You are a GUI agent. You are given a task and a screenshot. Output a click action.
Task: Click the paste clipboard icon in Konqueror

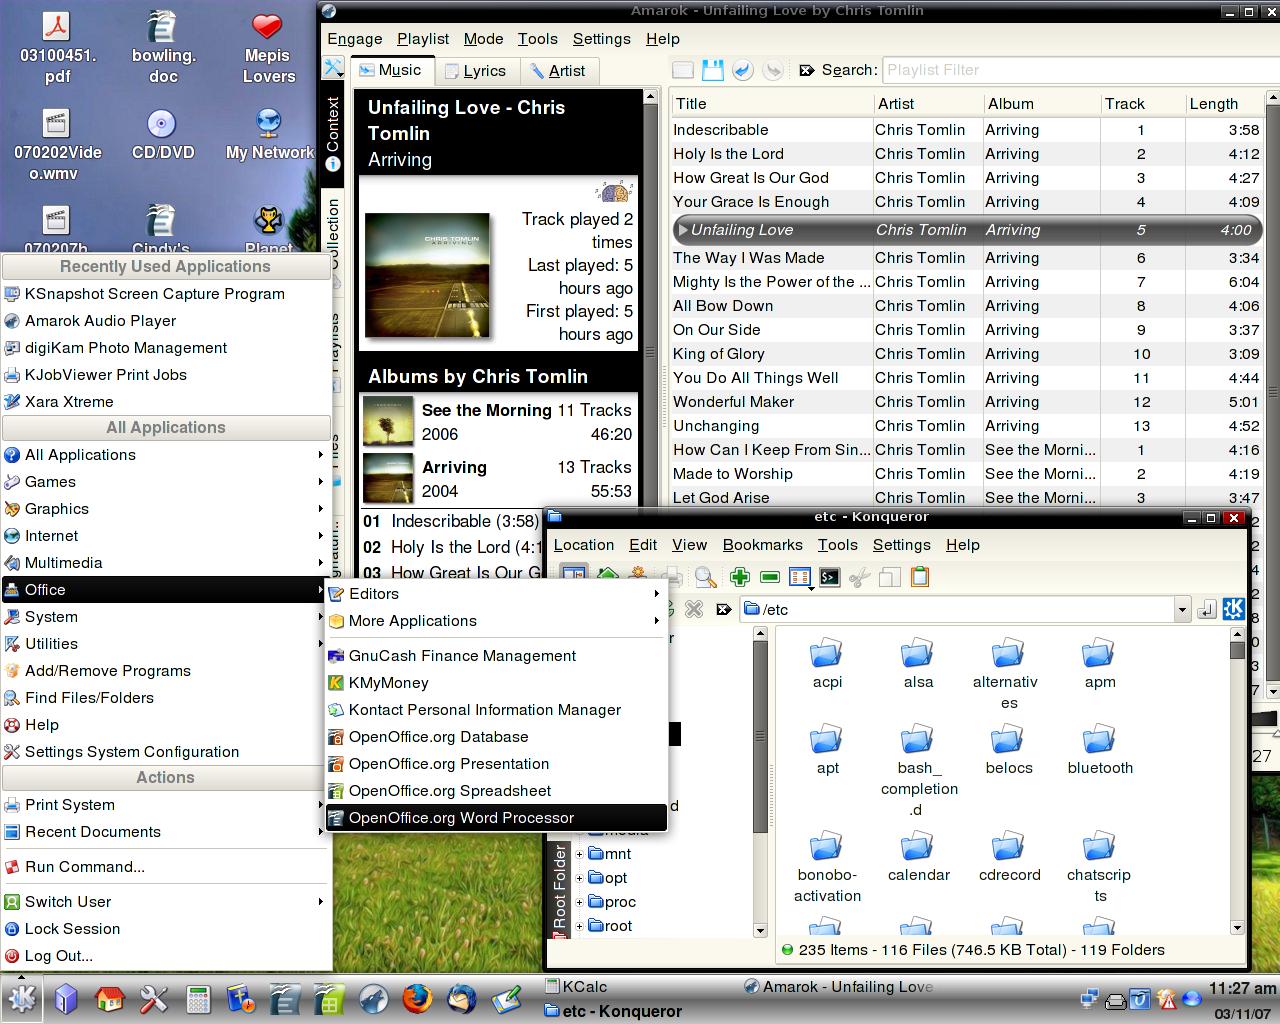[920, 577]
